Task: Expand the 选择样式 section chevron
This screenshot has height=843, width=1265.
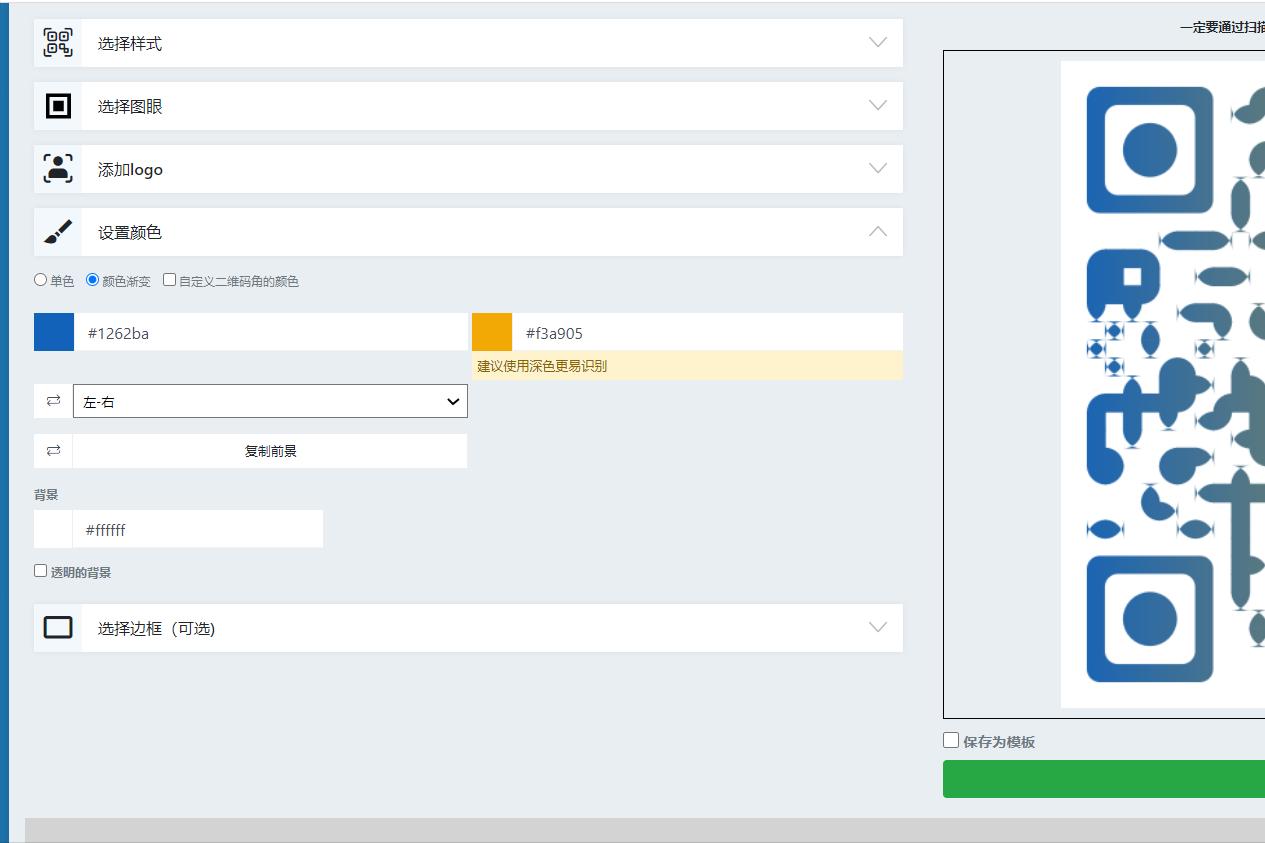Action: (x=878, y=42)
